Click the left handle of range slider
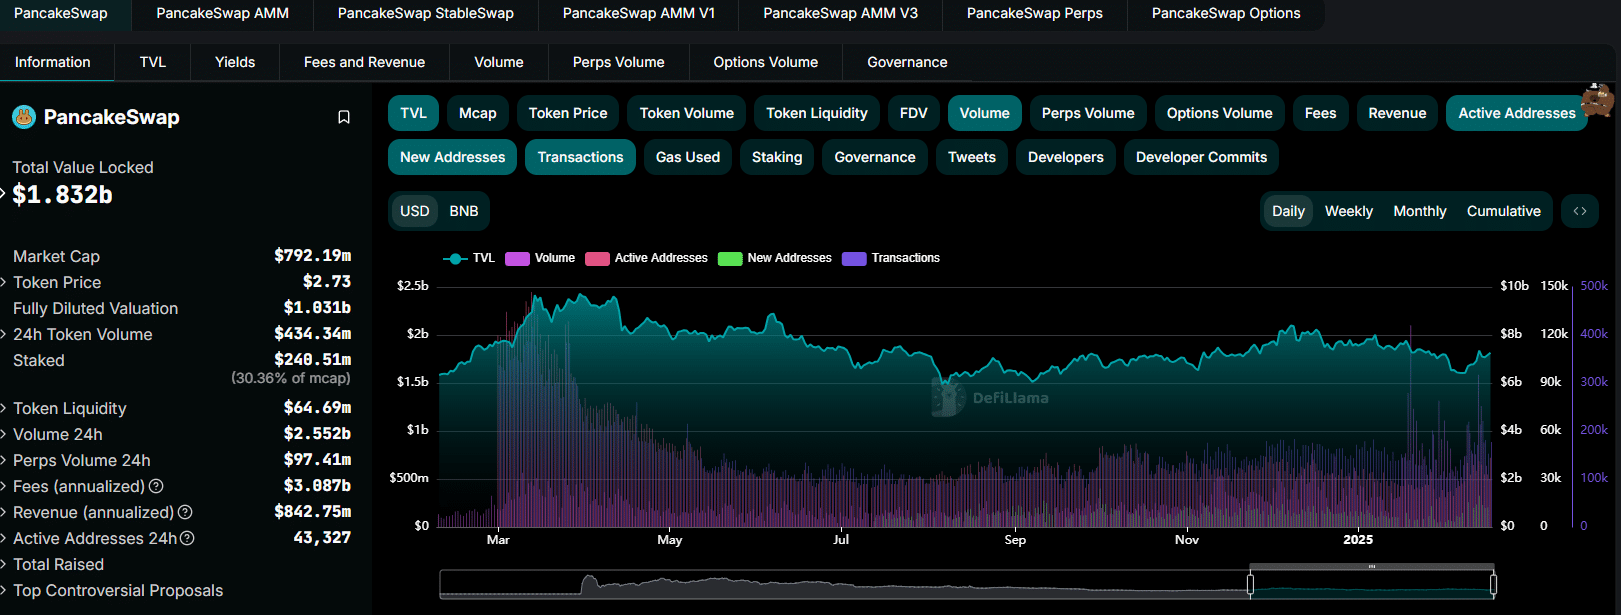This screenshot has width=1621, height=615. click(x=1250, y=584)
